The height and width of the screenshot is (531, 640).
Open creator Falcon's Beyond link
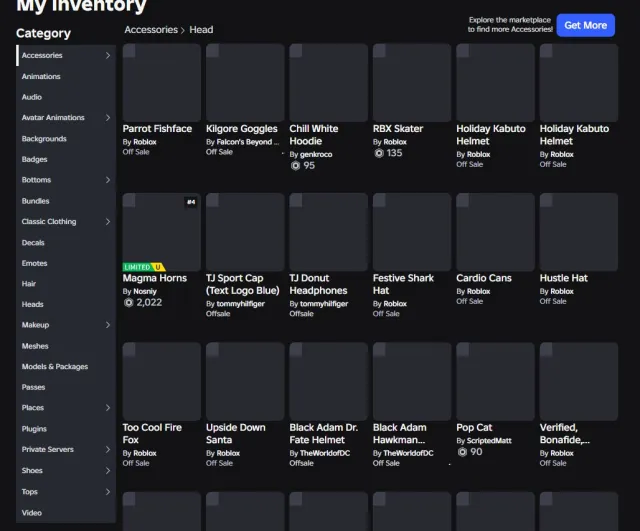[x=248, y=142]
